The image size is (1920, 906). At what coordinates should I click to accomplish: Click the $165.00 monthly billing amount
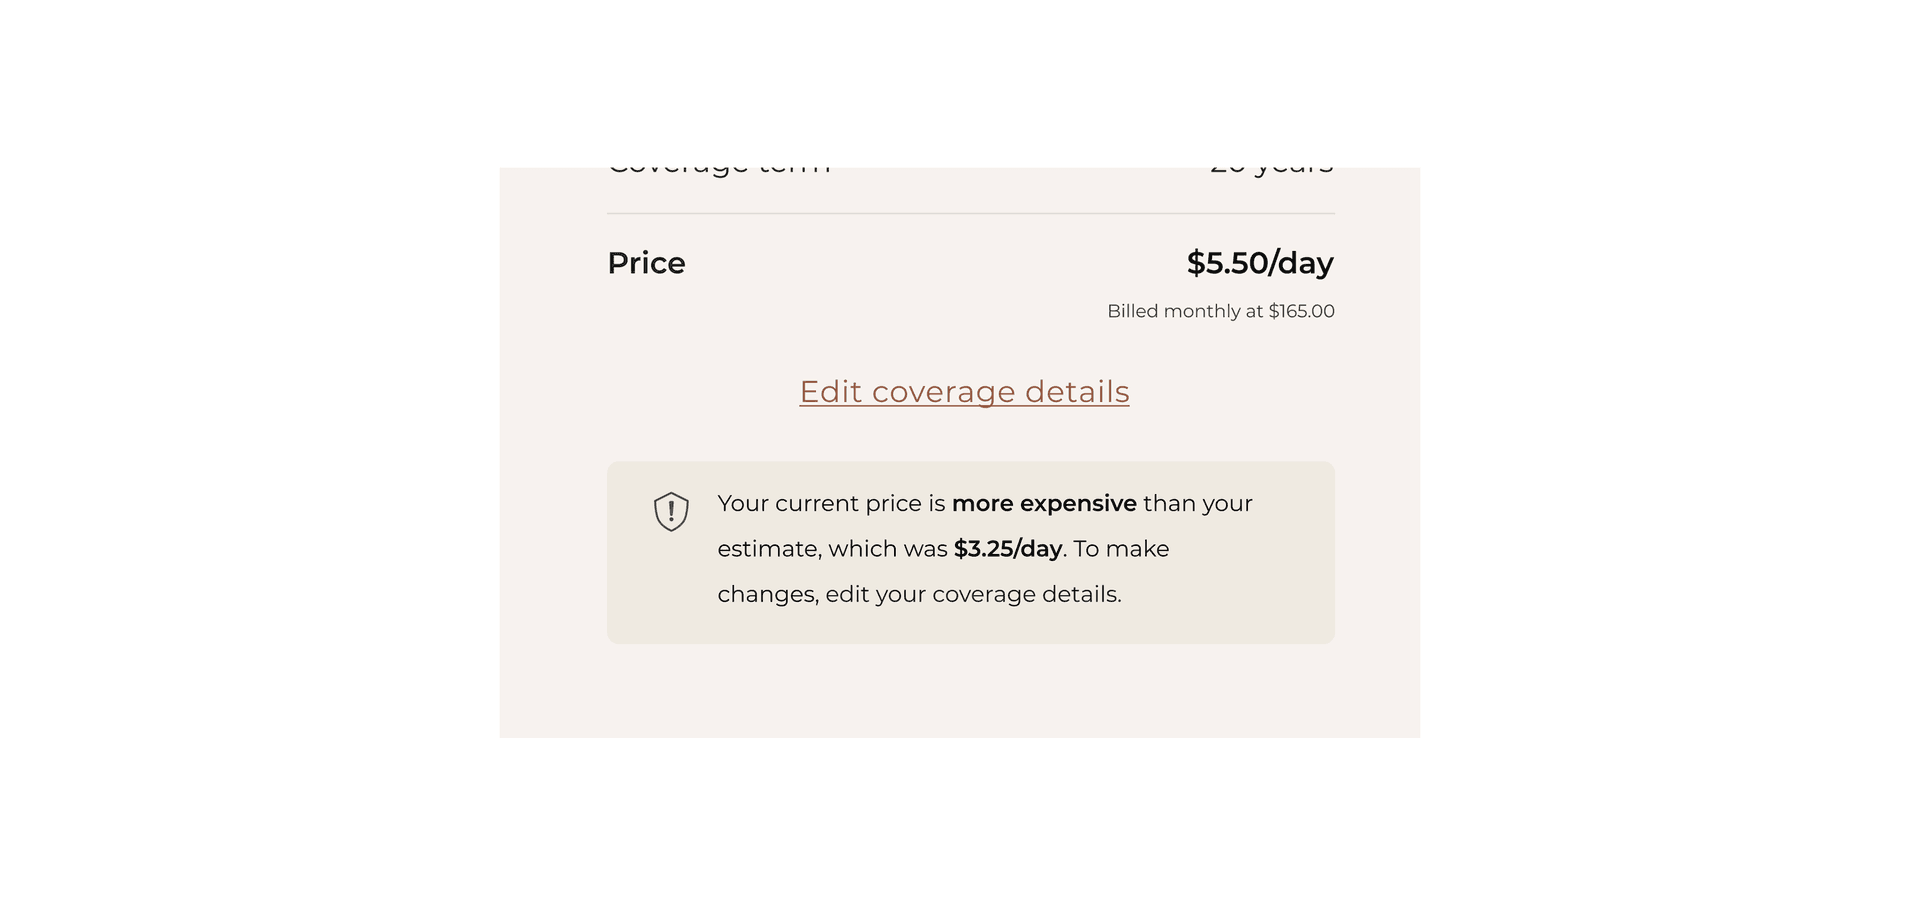click(1301, 311)
